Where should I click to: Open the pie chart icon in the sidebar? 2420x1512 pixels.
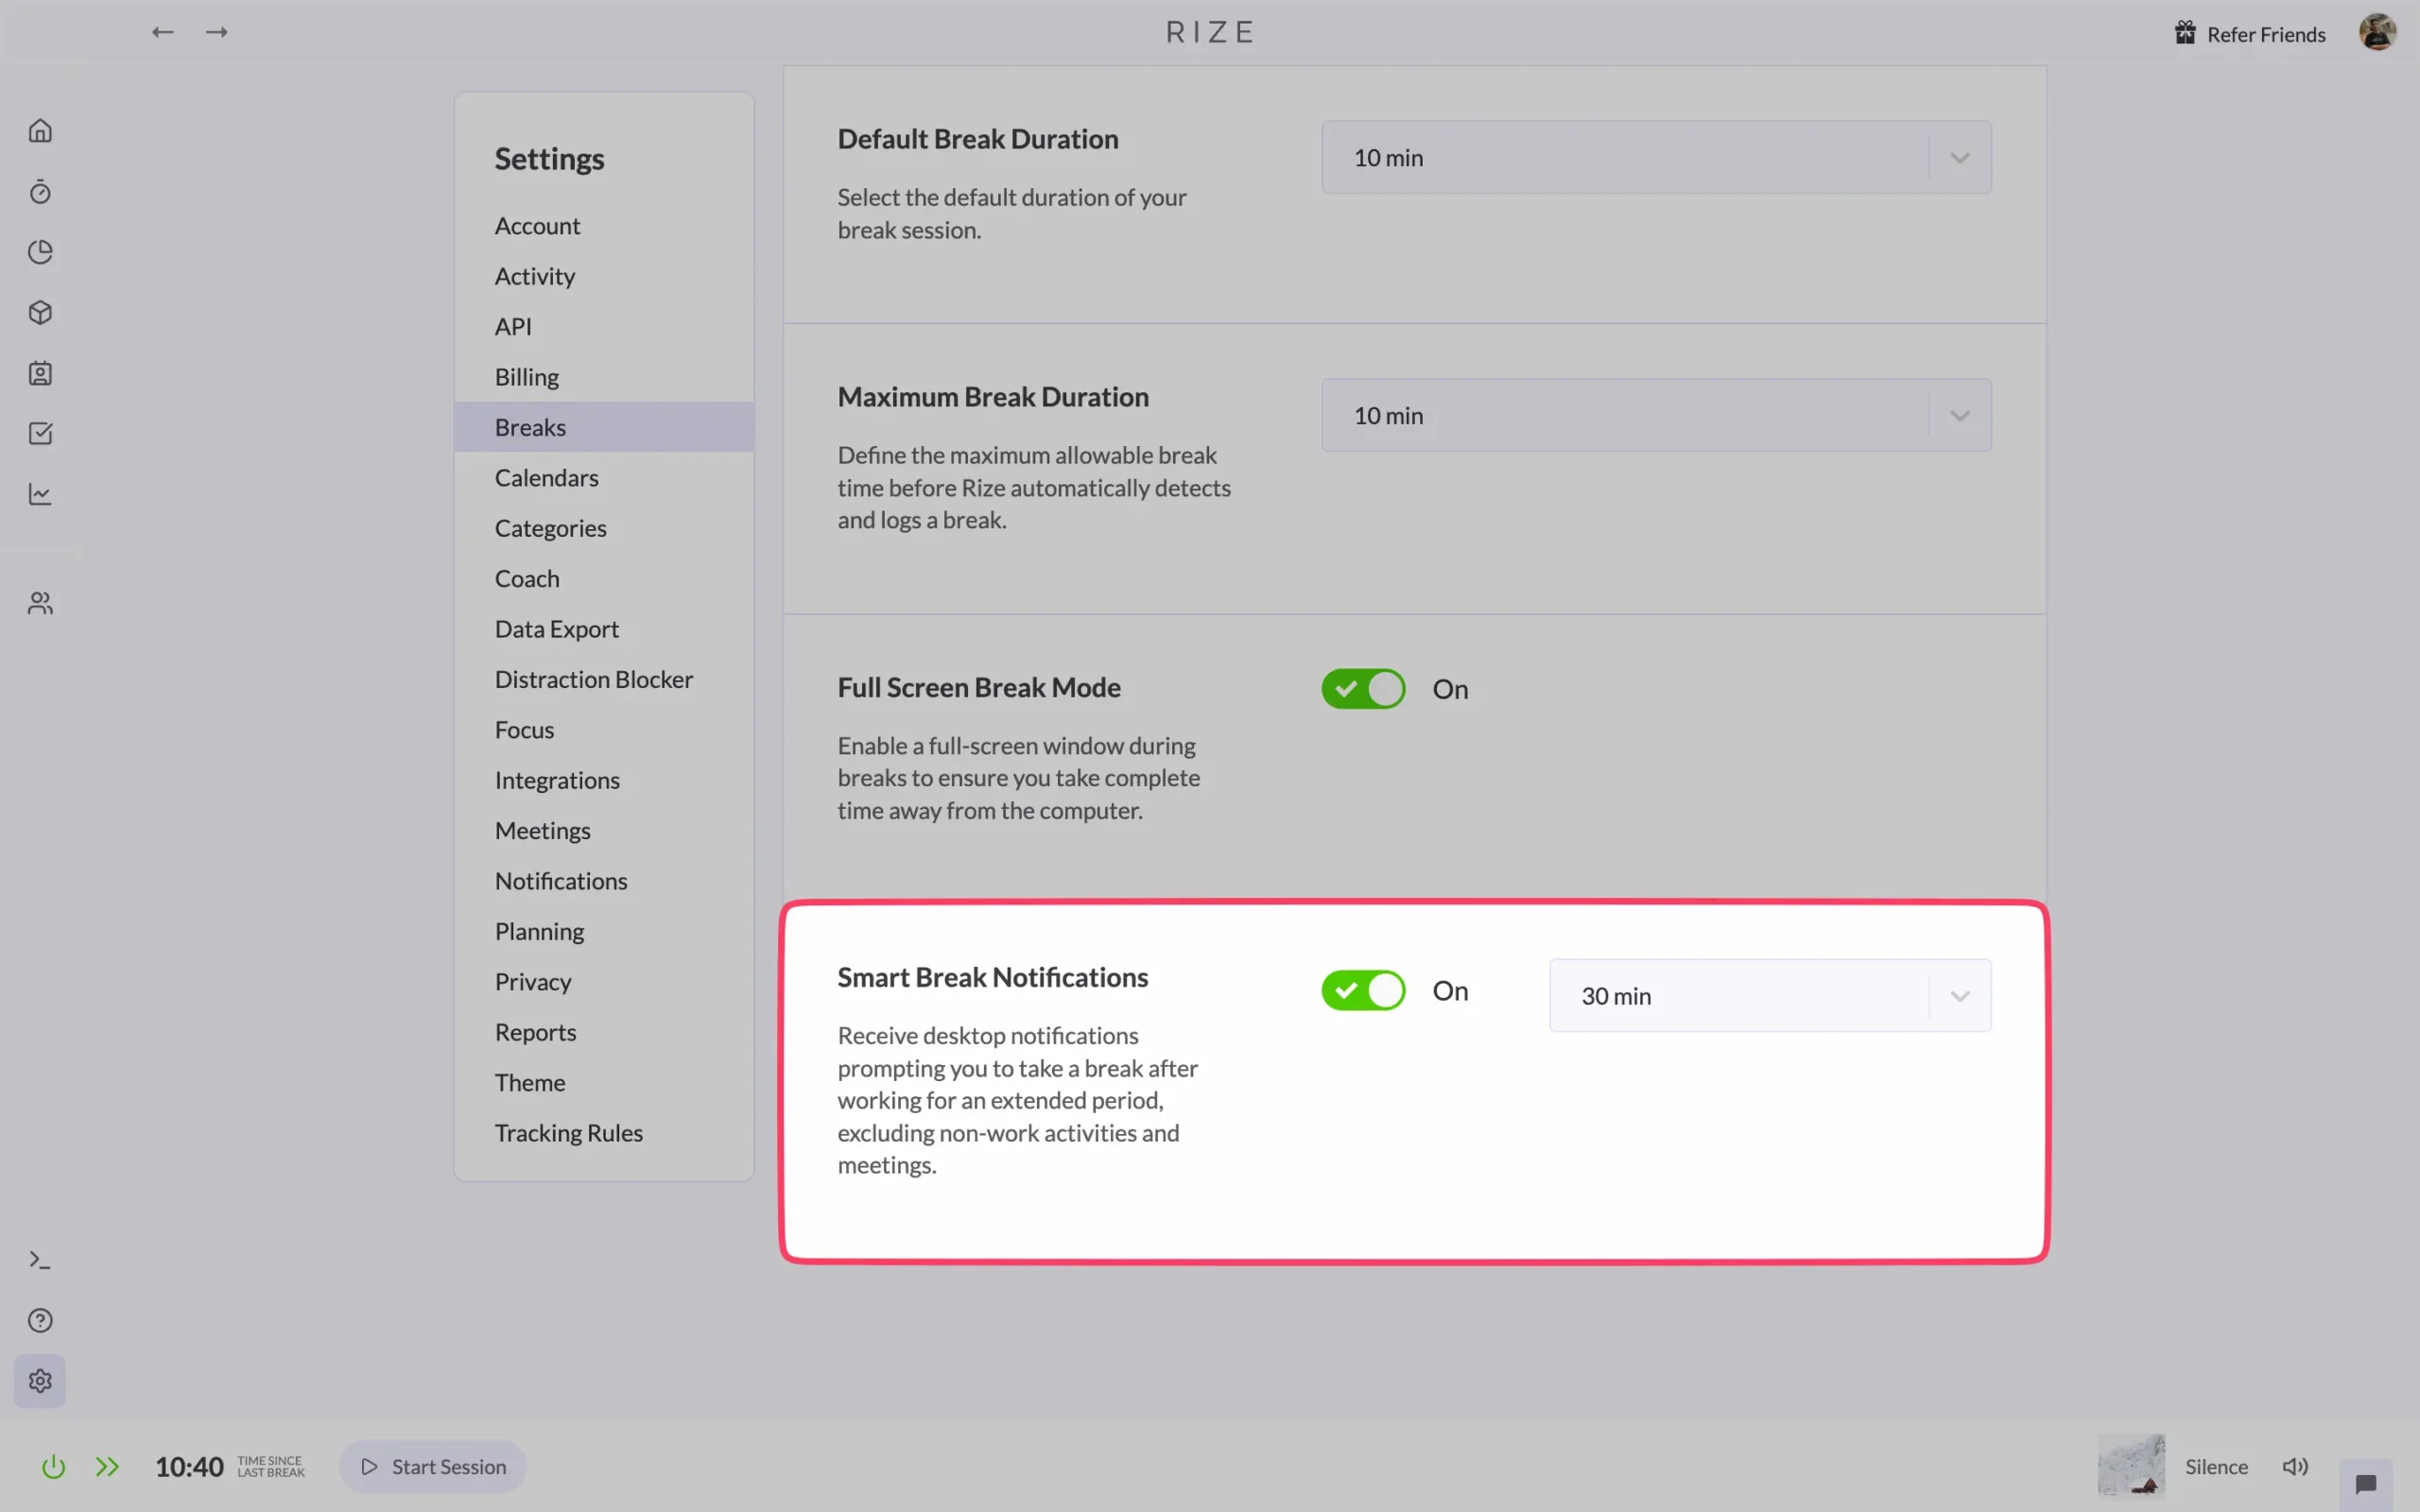(40, 252)
